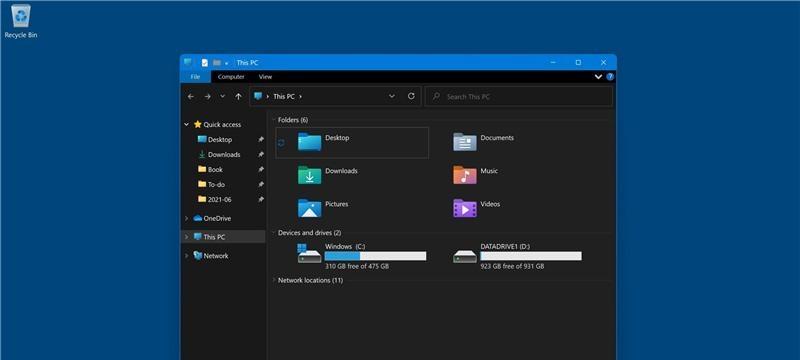Open the Customize Quick Access Toolbar dropdown
The height and width of the screenshot is (360, 800).
pyautogui.click(x=227, y=63)
